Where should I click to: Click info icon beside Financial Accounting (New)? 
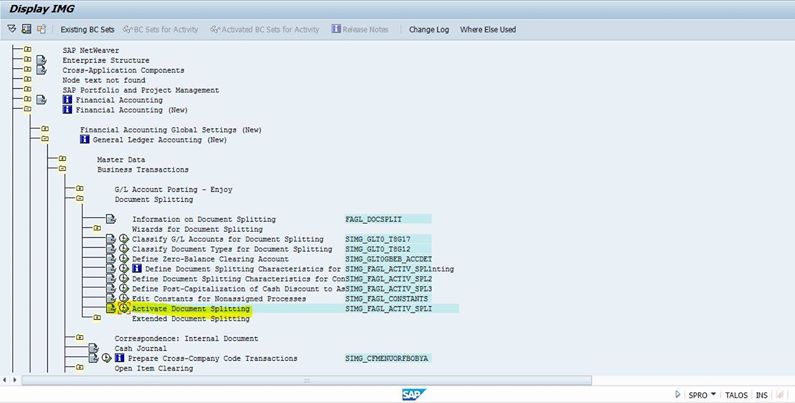[x=67, y=109]
